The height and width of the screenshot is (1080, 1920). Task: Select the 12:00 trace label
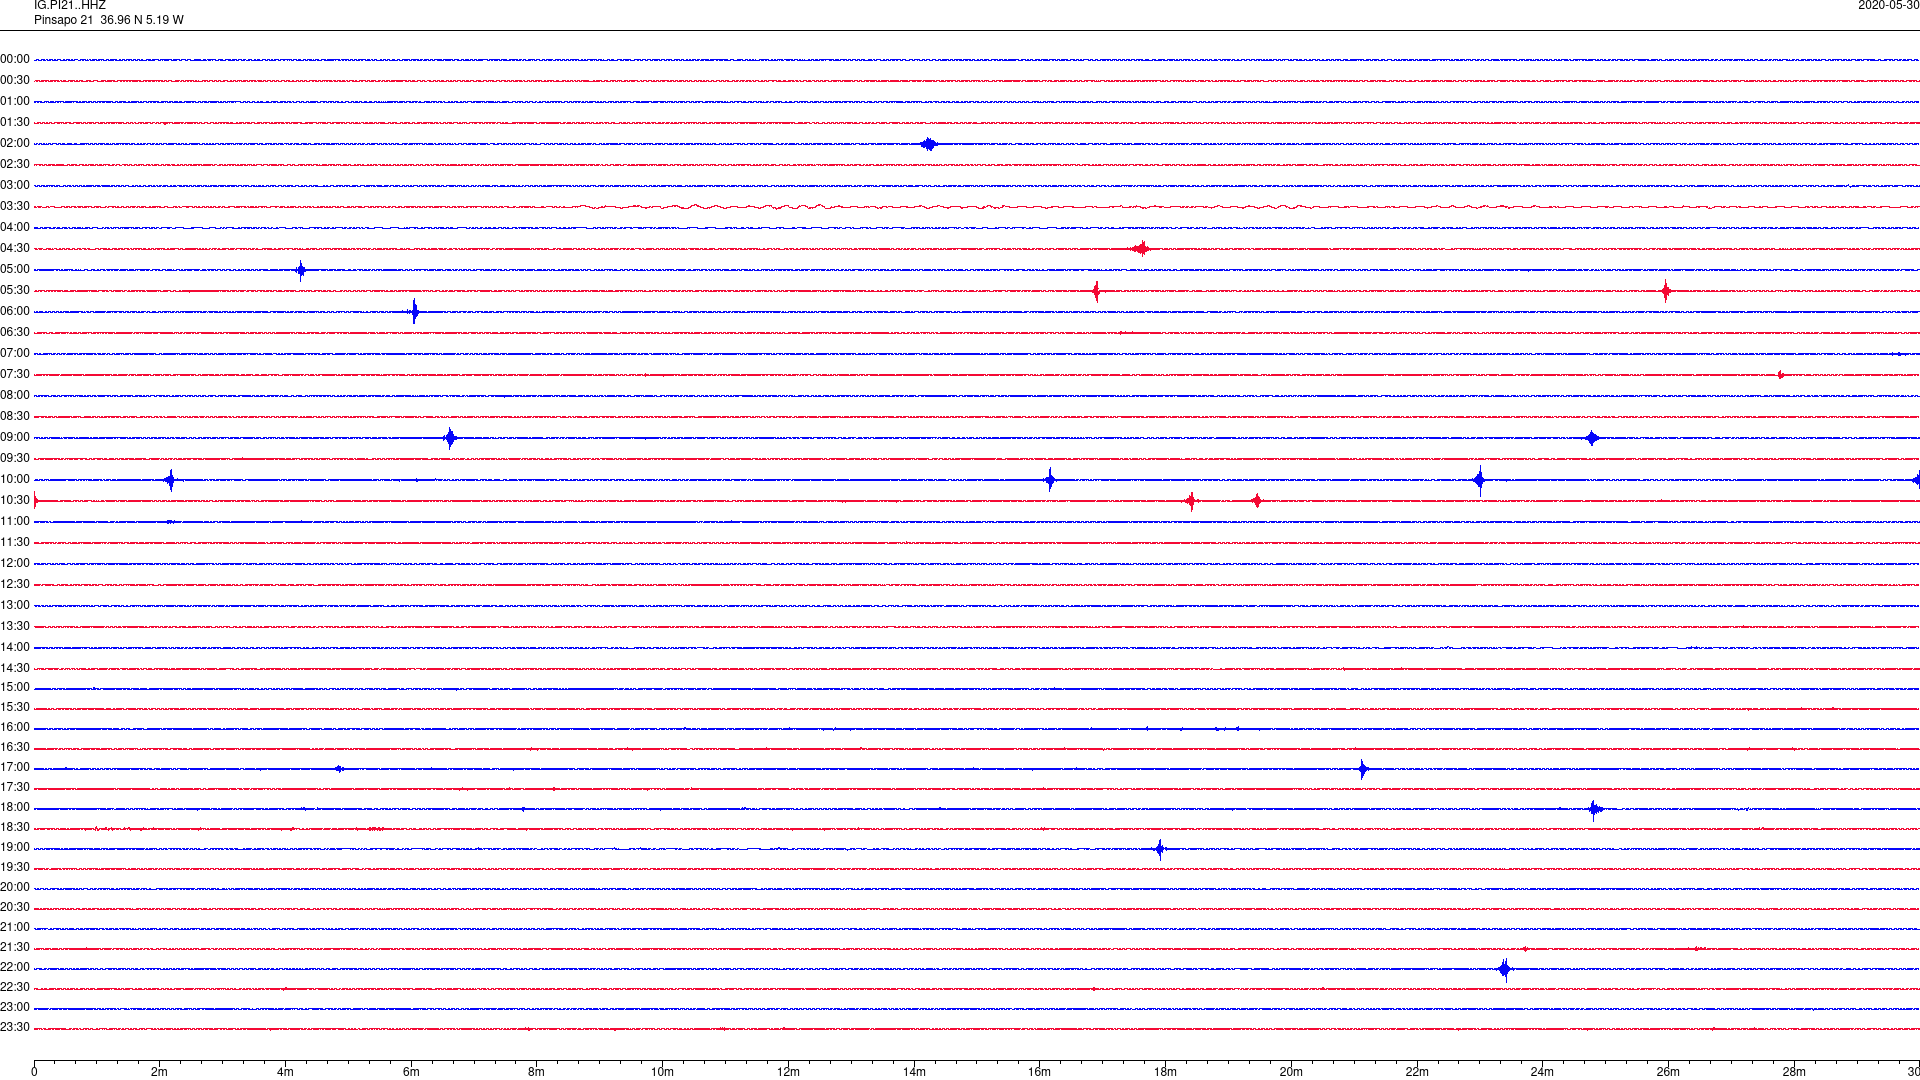15,564
